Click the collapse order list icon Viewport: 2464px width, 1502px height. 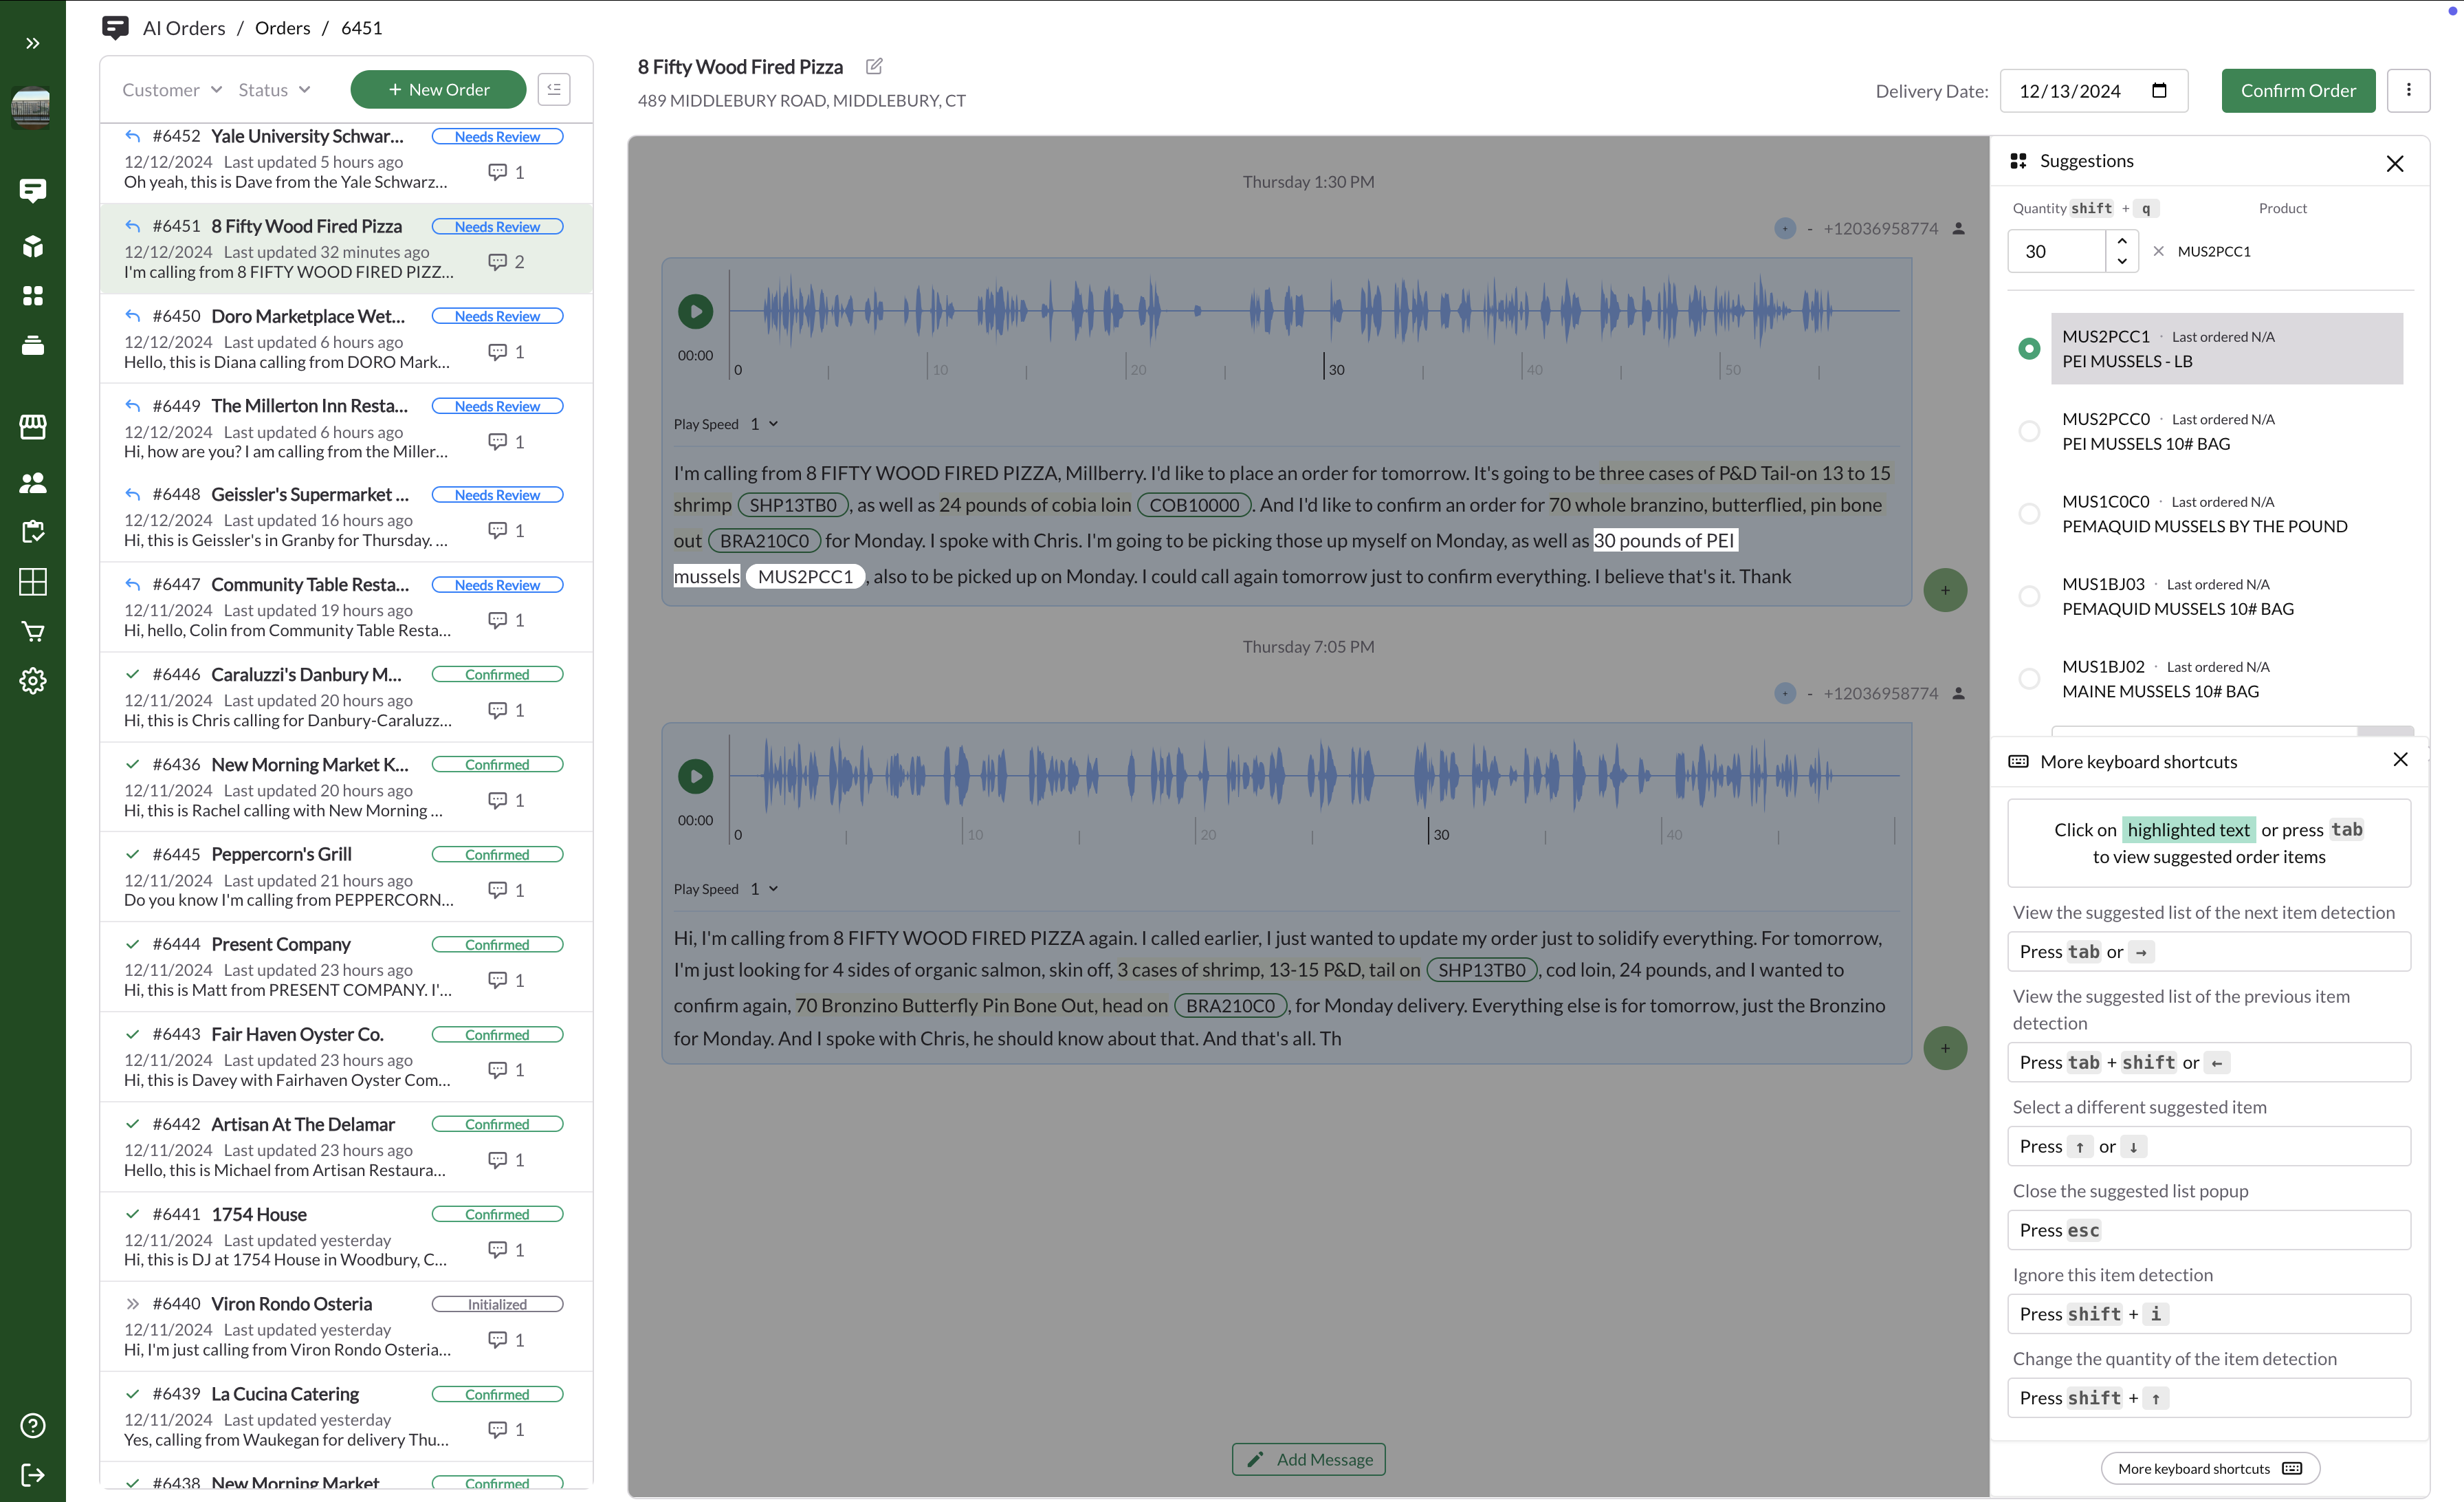coord(554,89)
